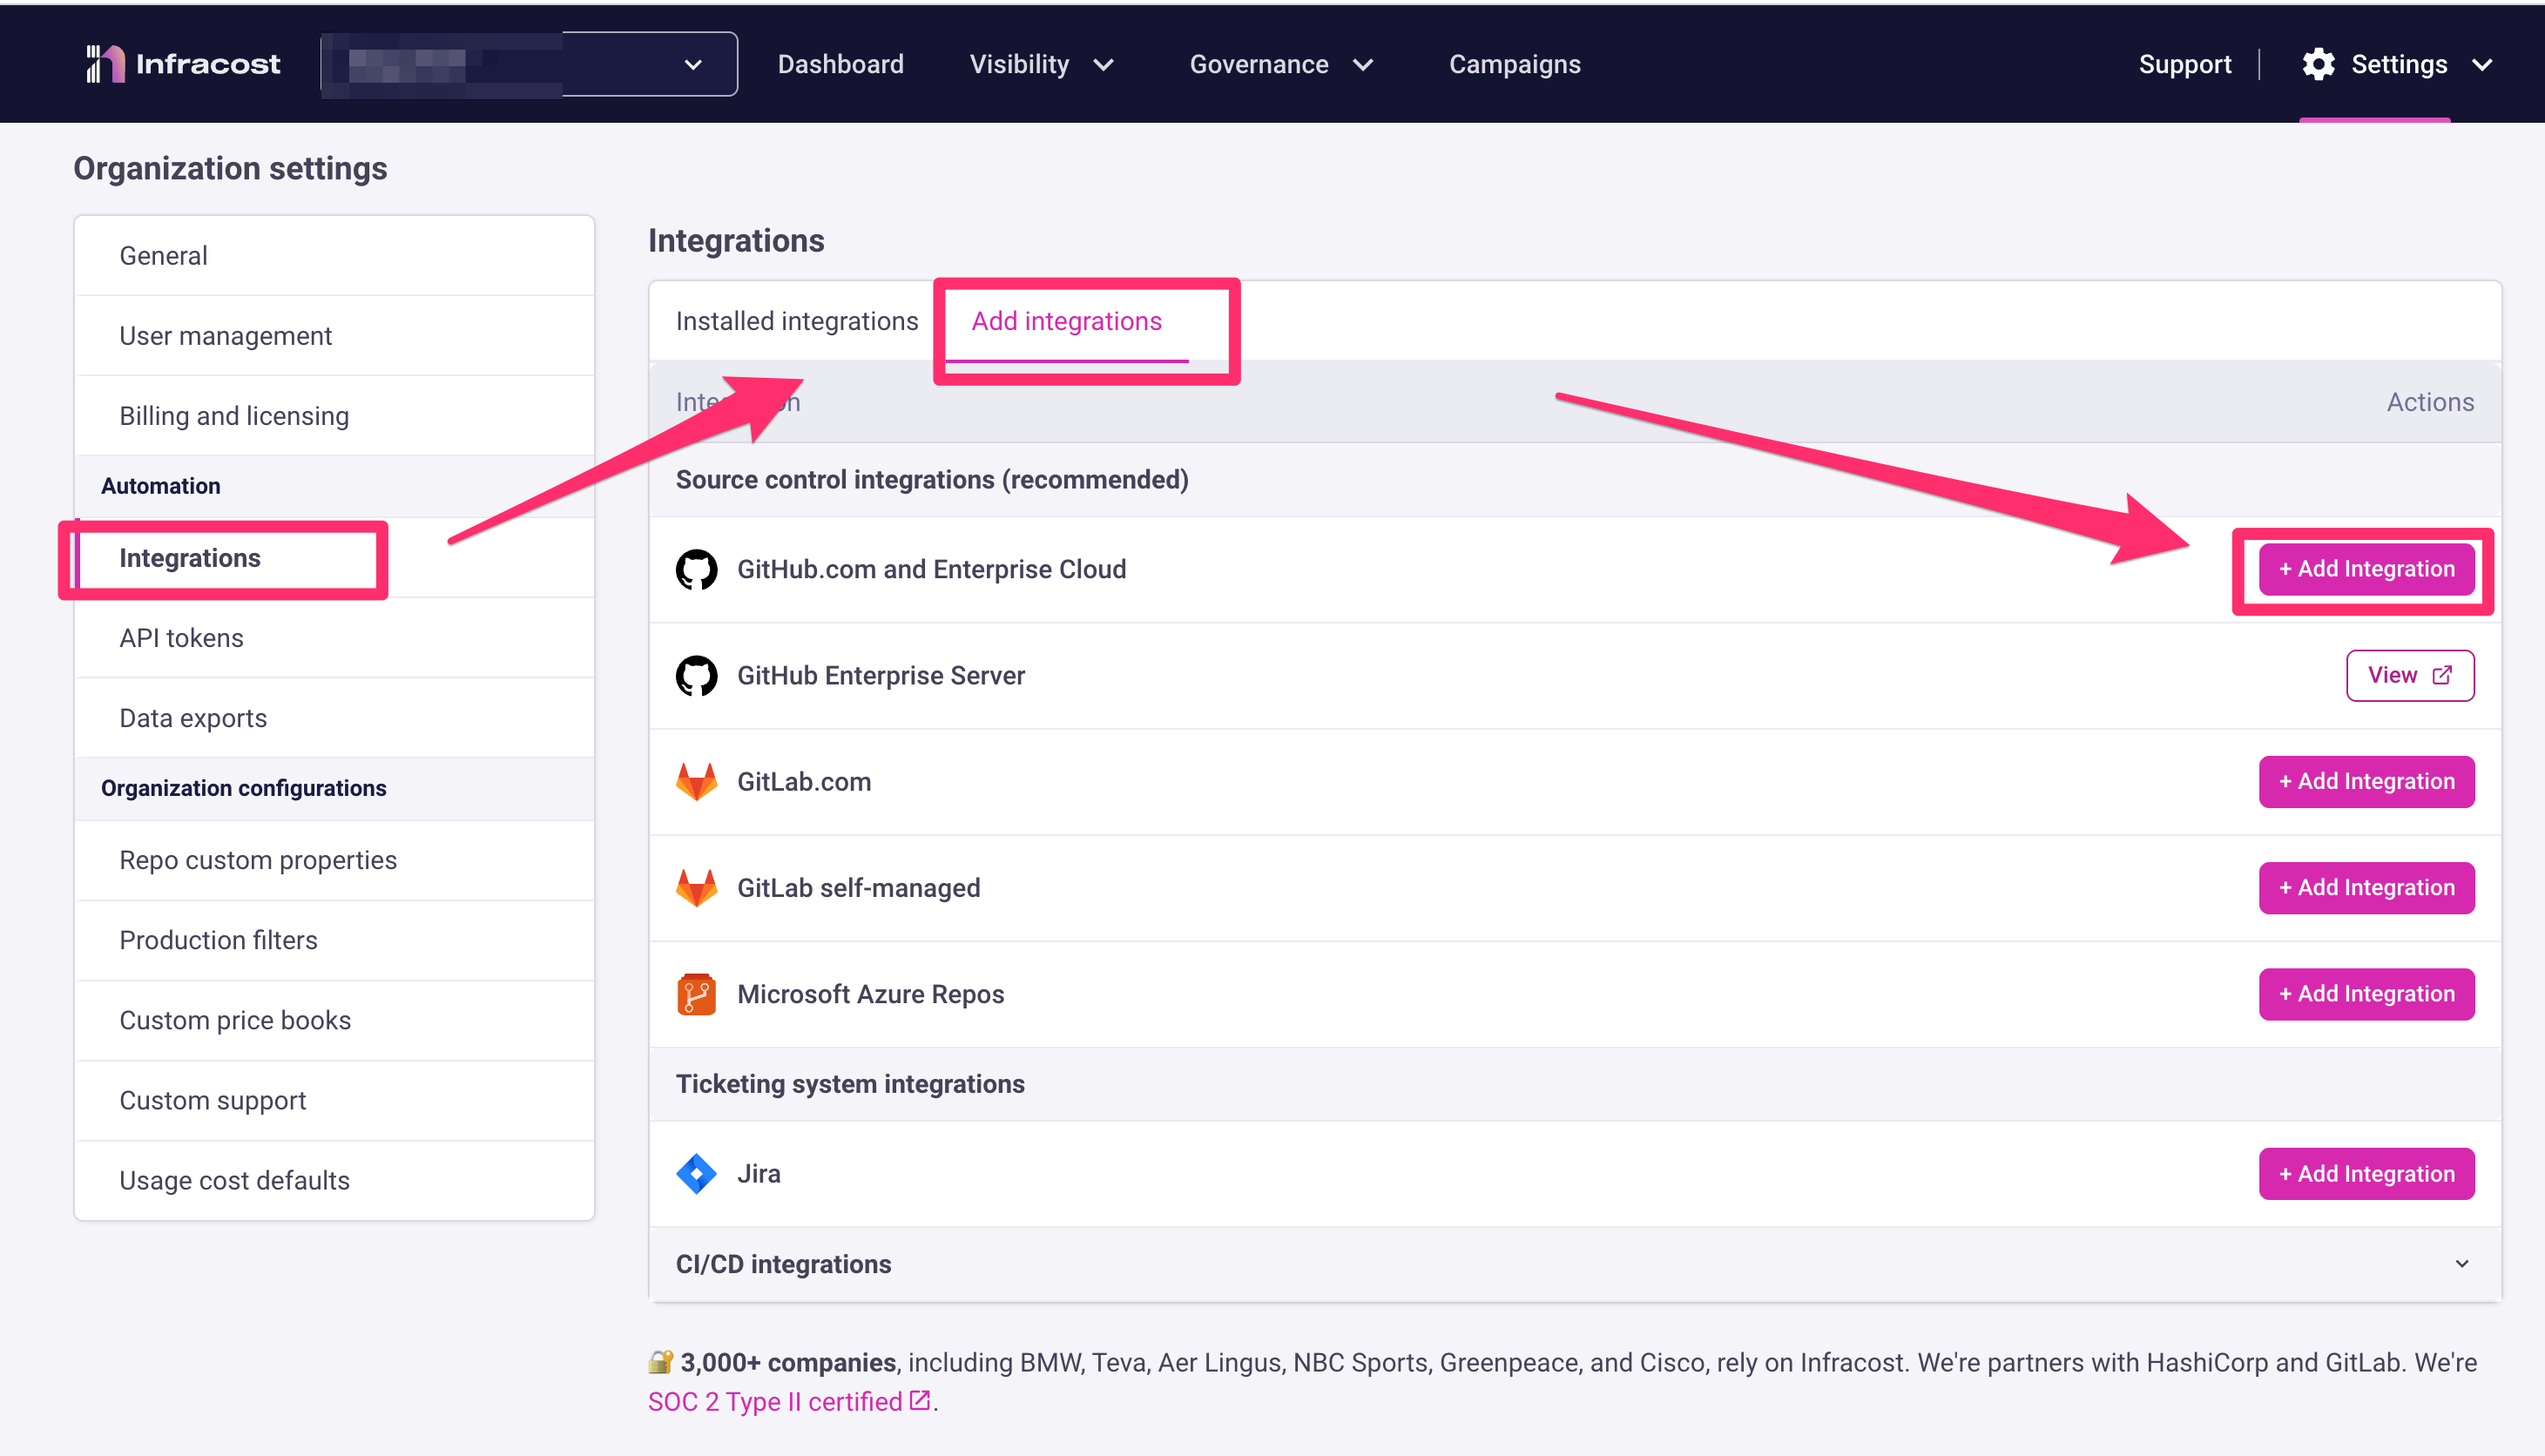Click the Infracost logo
Screen dimensions: 2545x1456
pyautogui.click(x=183, y=64)
